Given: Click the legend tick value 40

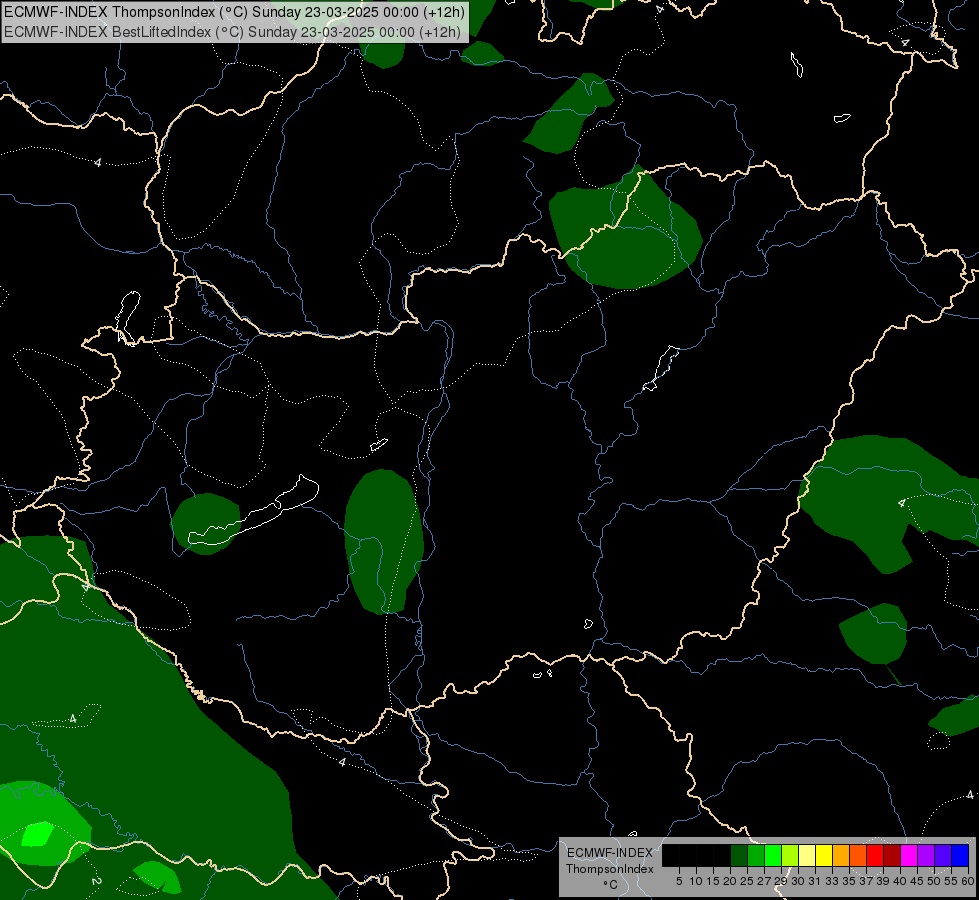Looking at the screenshot, I should [900, 881].
